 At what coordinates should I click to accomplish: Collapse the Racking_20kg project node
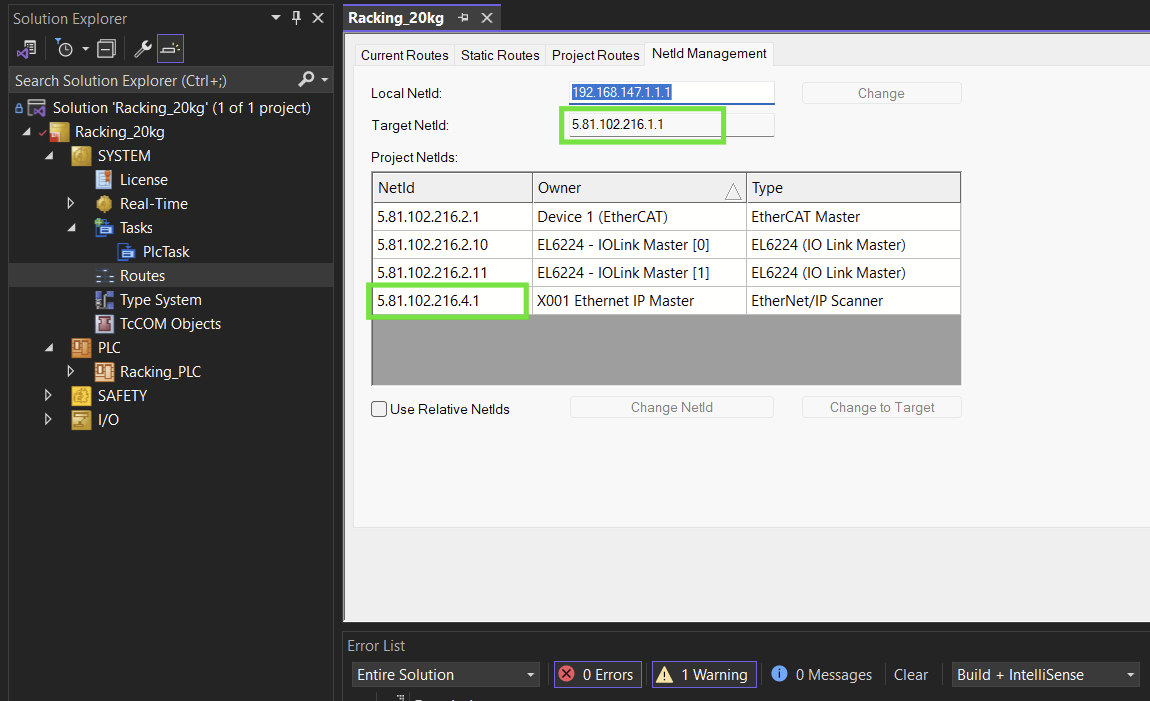click(x=27, y=132)
